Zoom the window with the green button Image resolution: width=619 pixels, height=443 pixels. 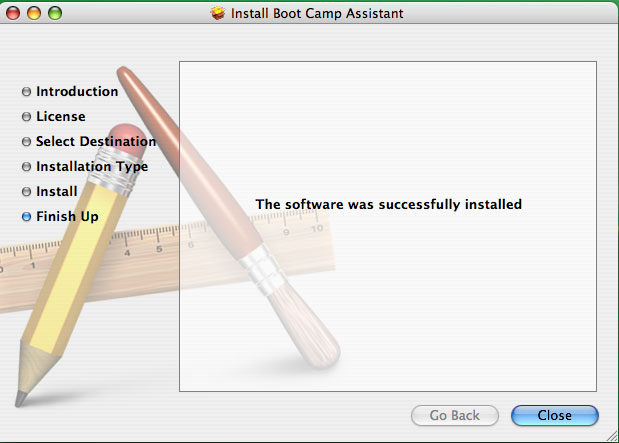[55, 13]
